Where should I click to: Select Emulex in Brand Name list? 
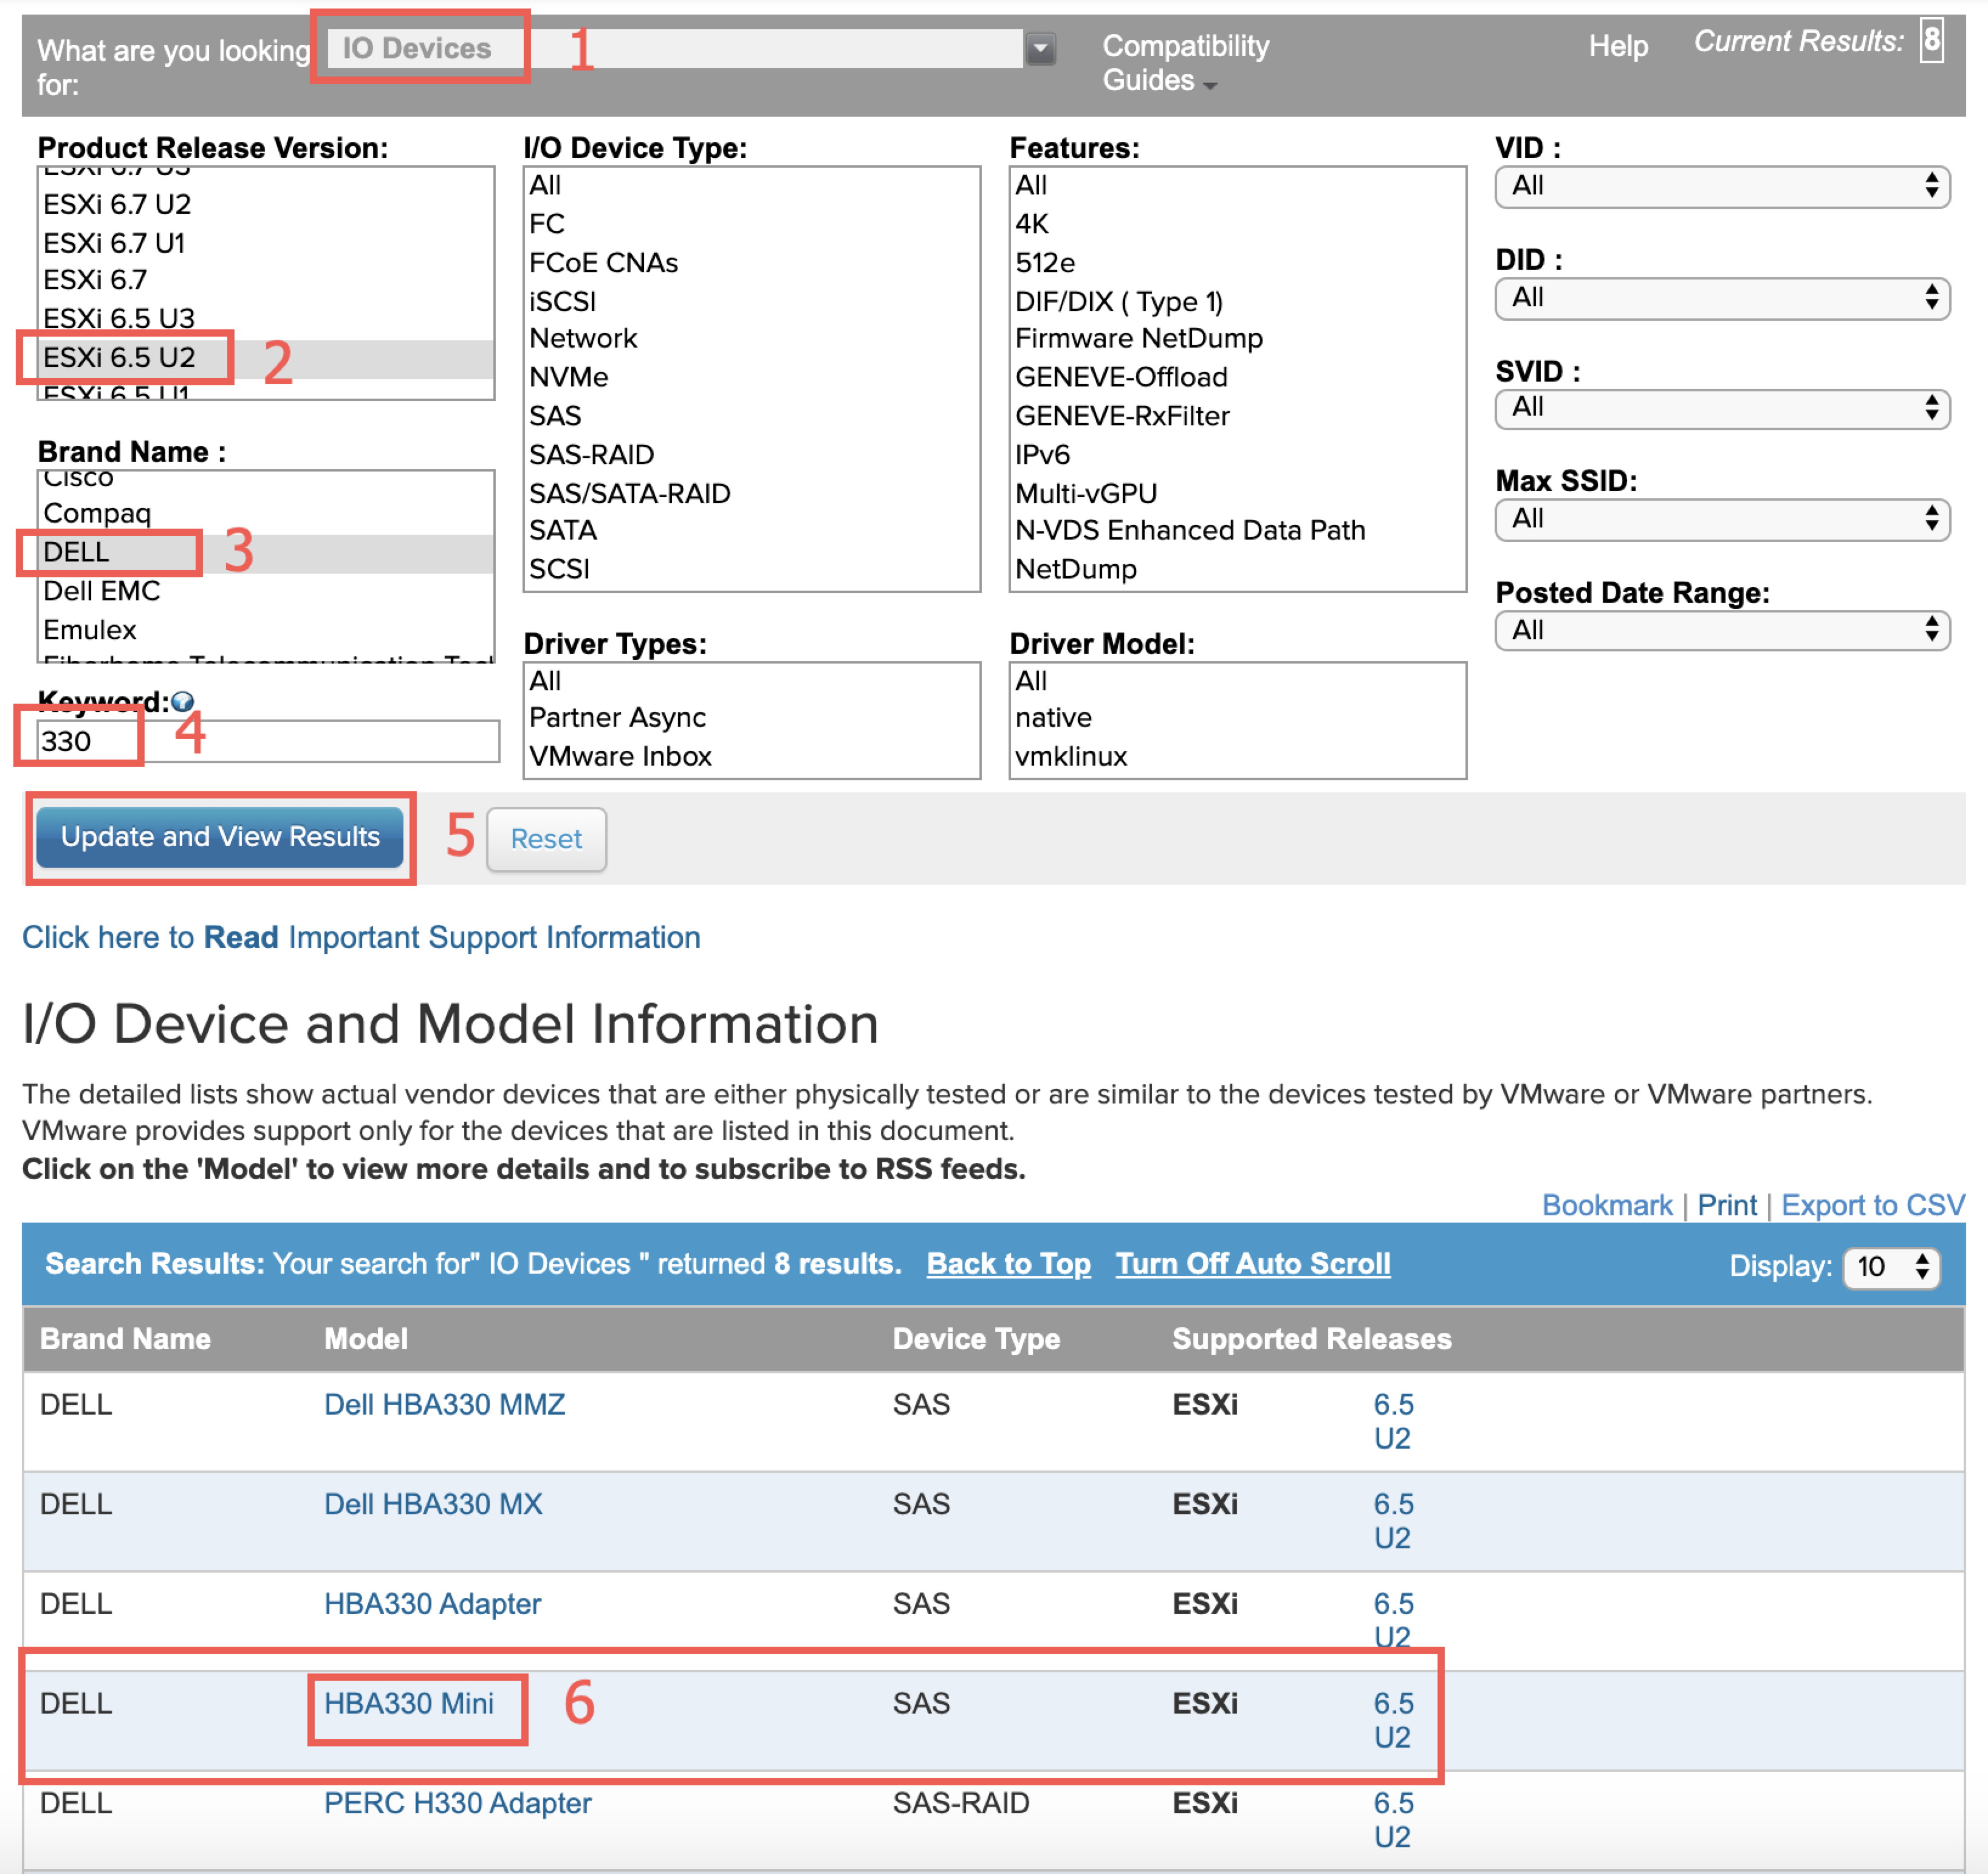[x=266, y=630]
